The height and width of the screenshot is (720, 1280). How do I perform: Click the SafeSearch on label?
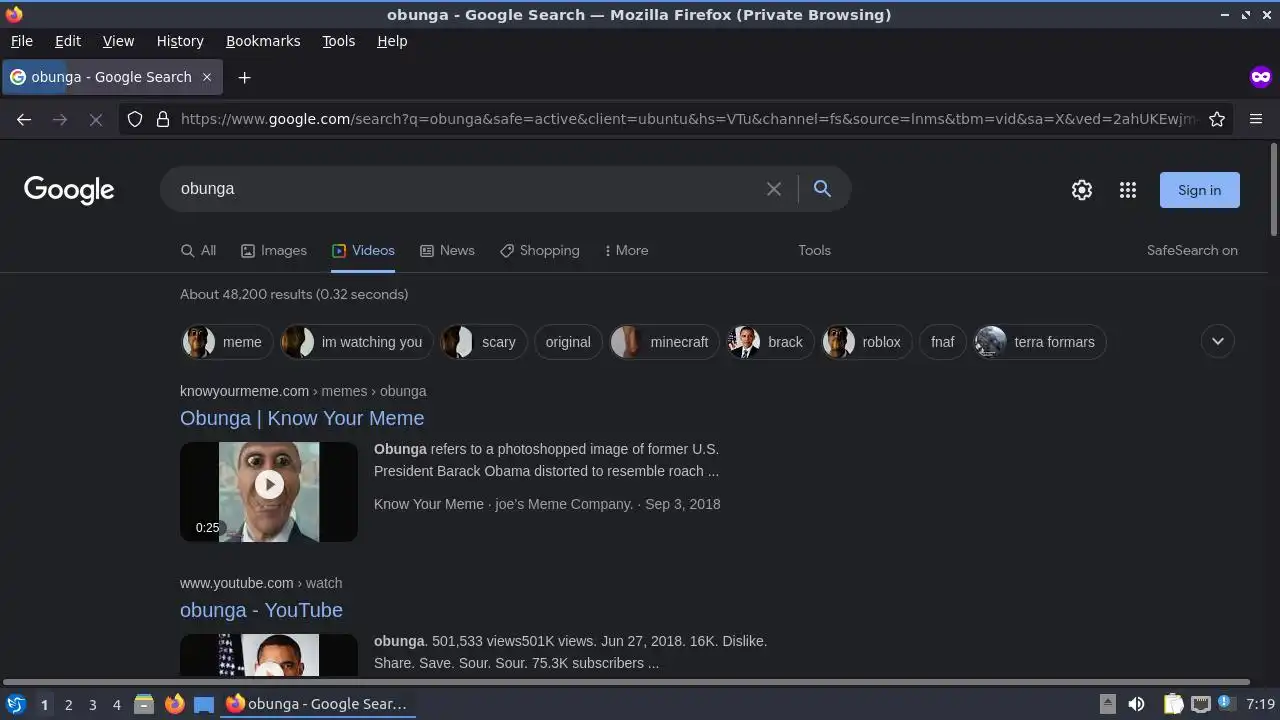pos(1192,250)
